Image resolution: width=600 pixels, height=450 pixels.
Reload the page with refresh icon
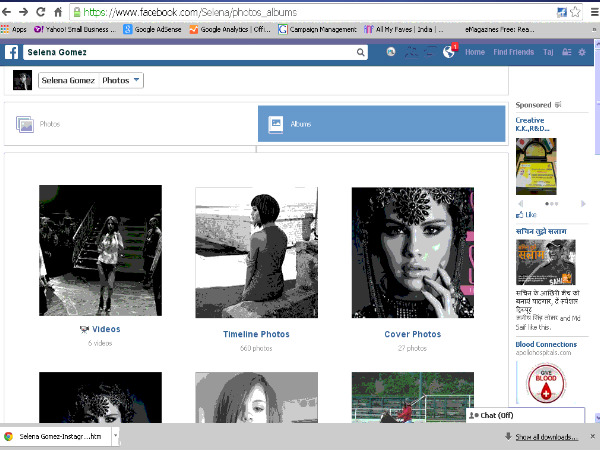(x=40, y=12)
